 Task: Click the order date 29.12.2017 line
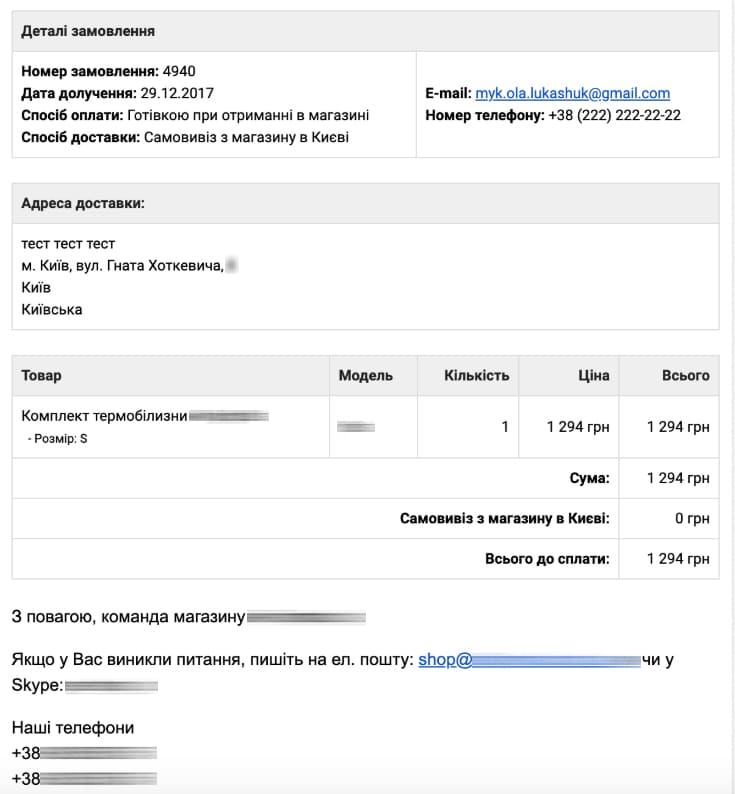pyautogui.click(x=117, y=93)
